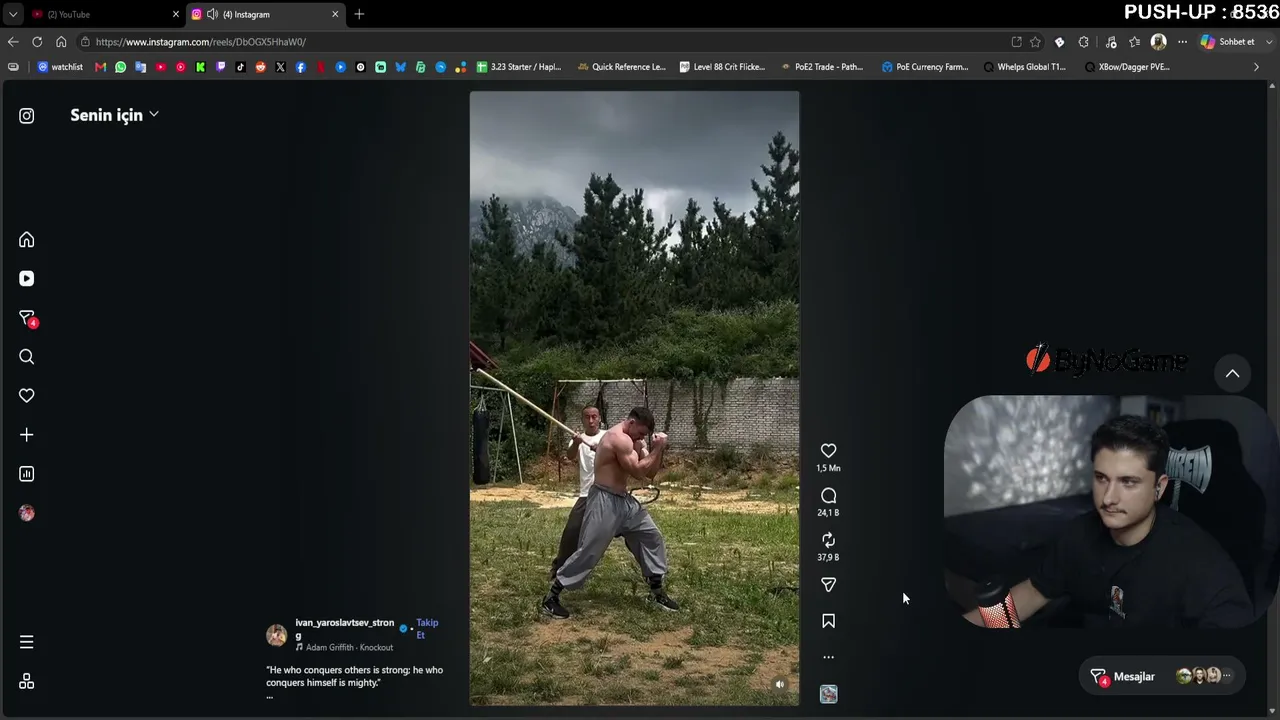
Task: Repost the reel using the repost icon
Action: click(x=828, y=540)
